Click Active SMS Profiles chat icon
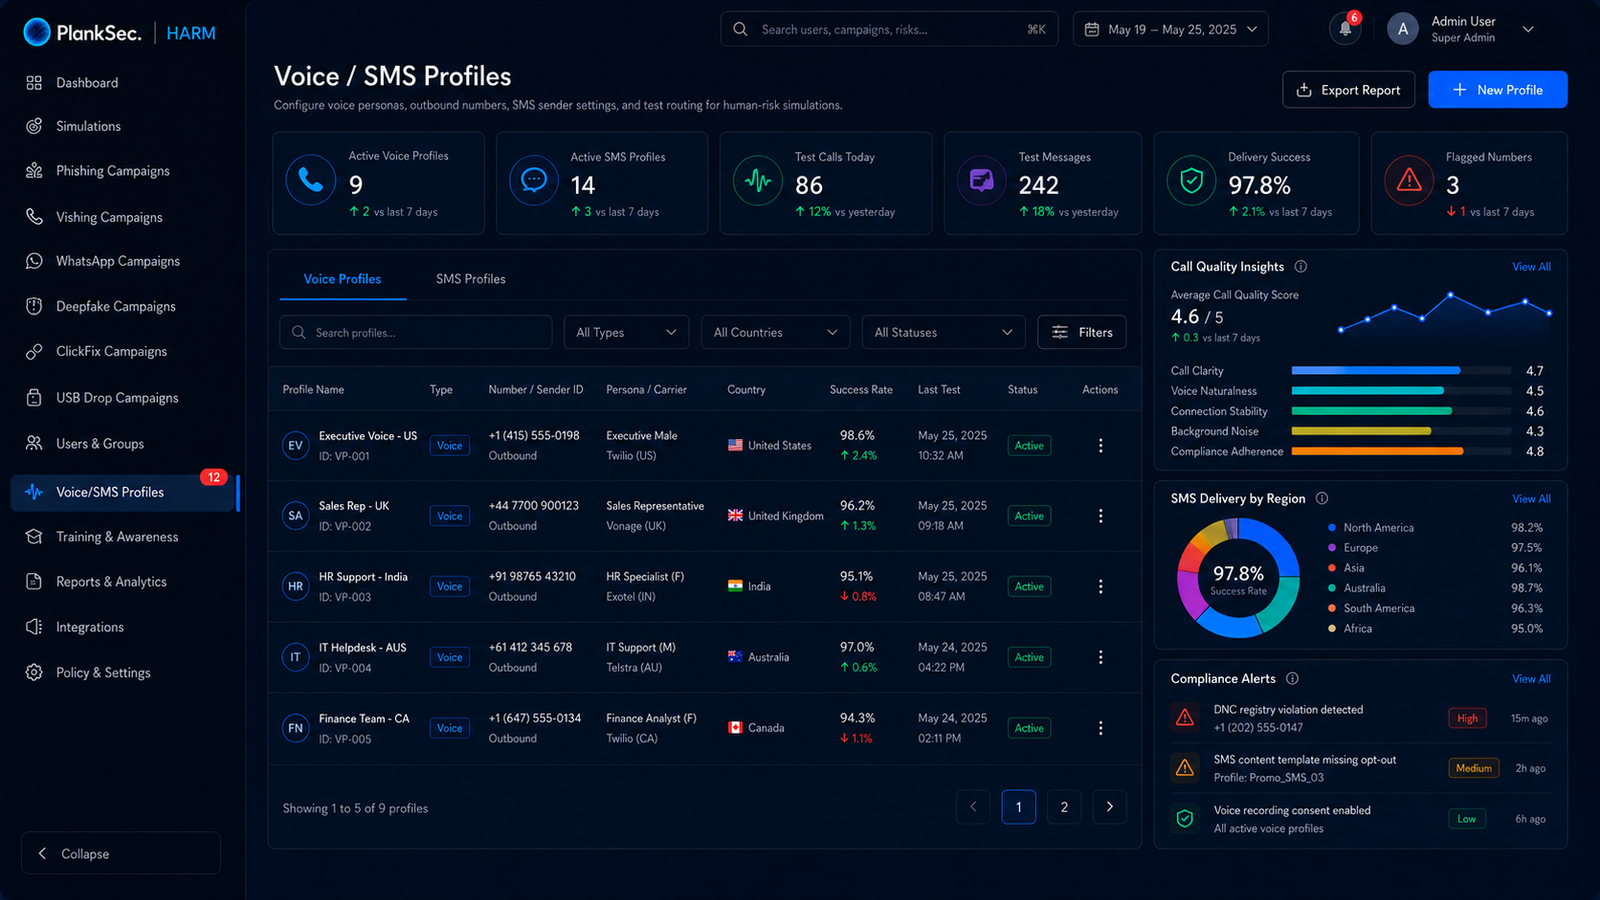The image size is (1600, 900). pos(534,180)
